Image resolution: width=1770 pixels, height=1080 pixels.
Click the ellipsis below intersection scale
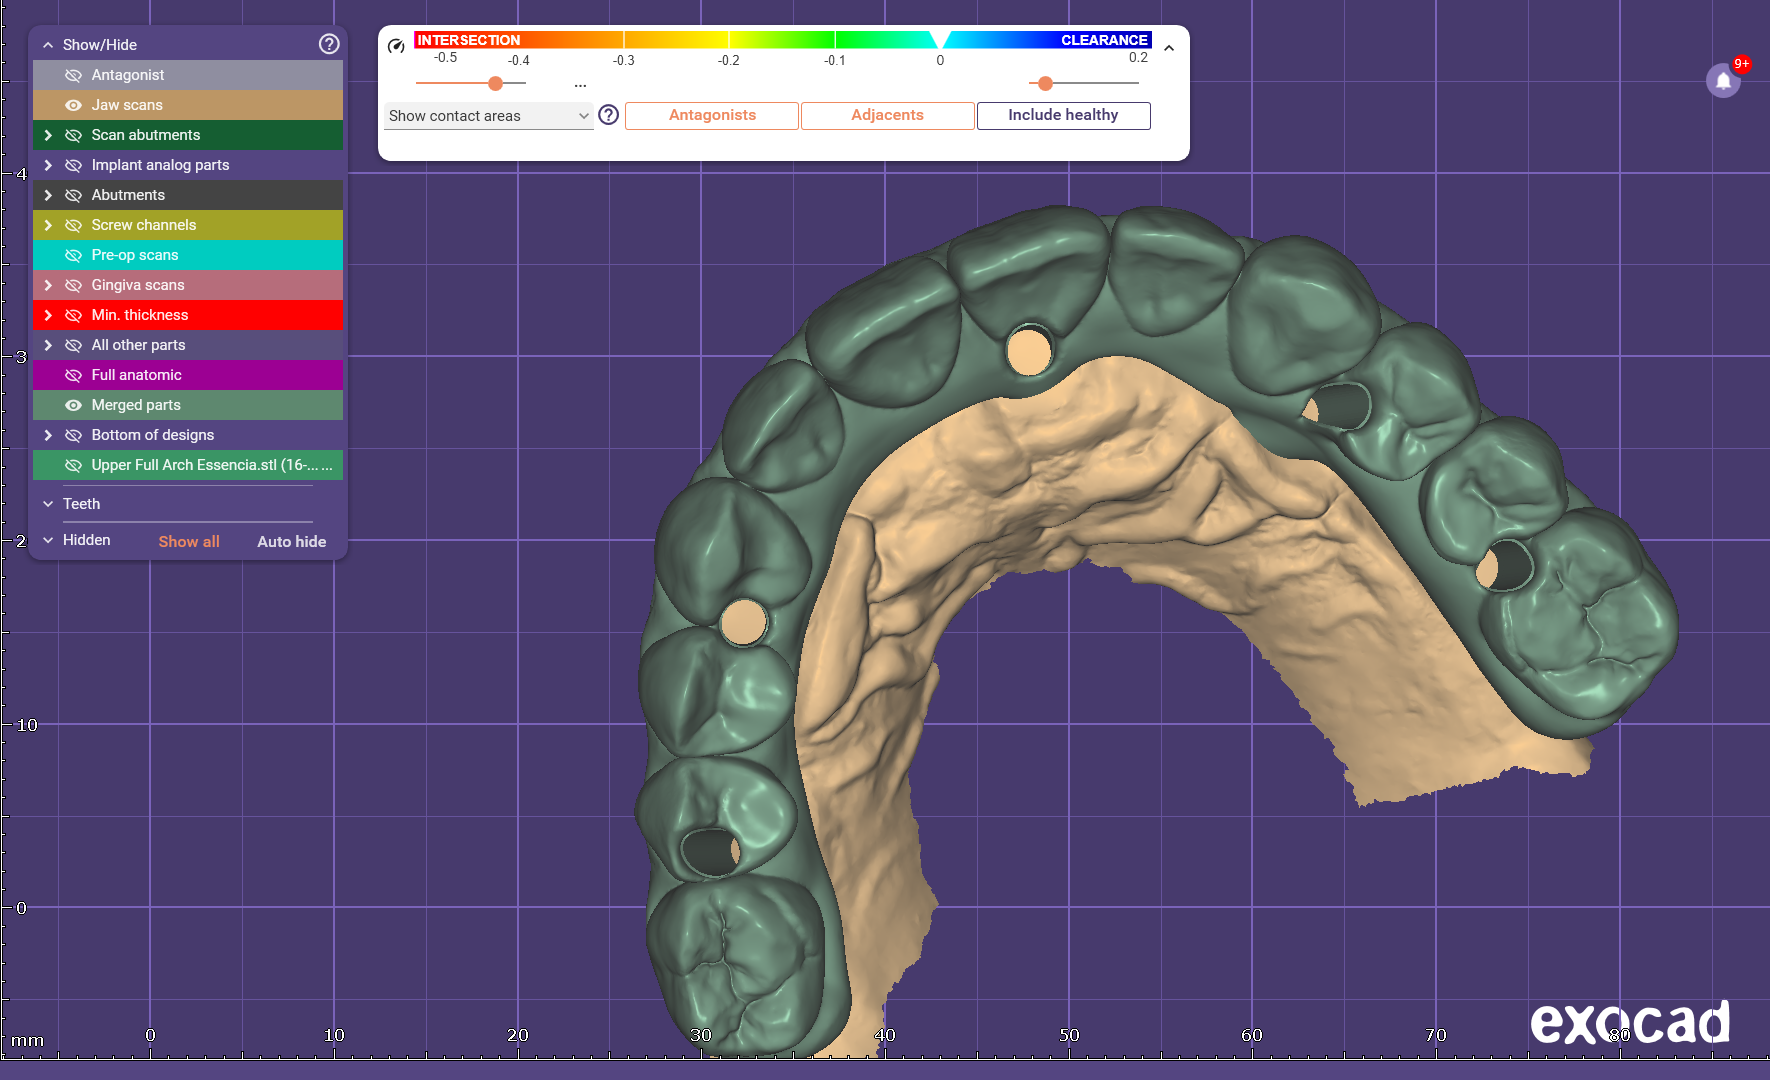pyautogui.click(x=580, y=86)
